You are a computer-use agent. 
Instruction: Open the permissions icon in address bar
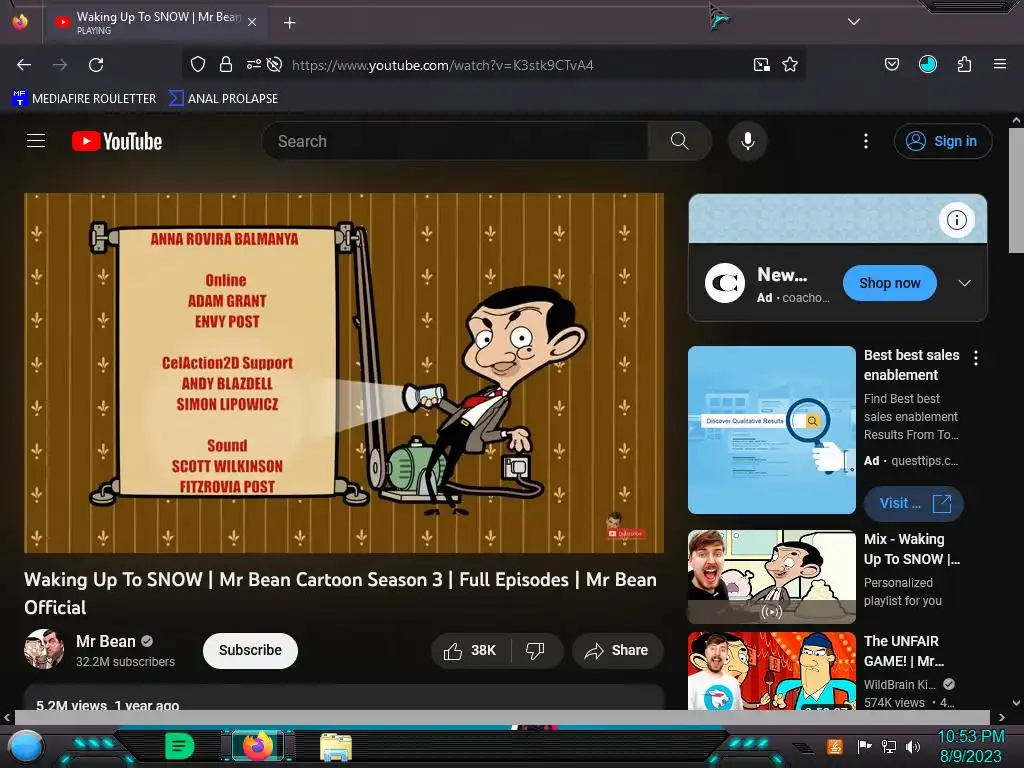point(253,64)
